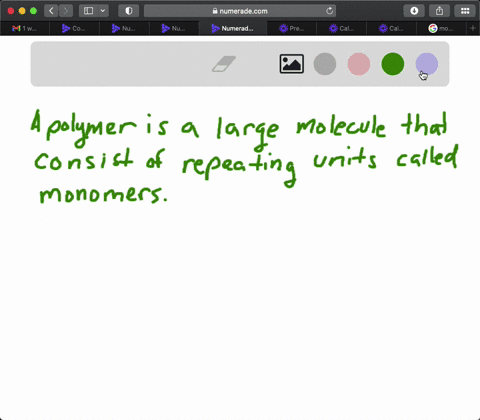Pick the lavender pen color
This screenshot has width=480, height=420.
(x=427, y=64)
